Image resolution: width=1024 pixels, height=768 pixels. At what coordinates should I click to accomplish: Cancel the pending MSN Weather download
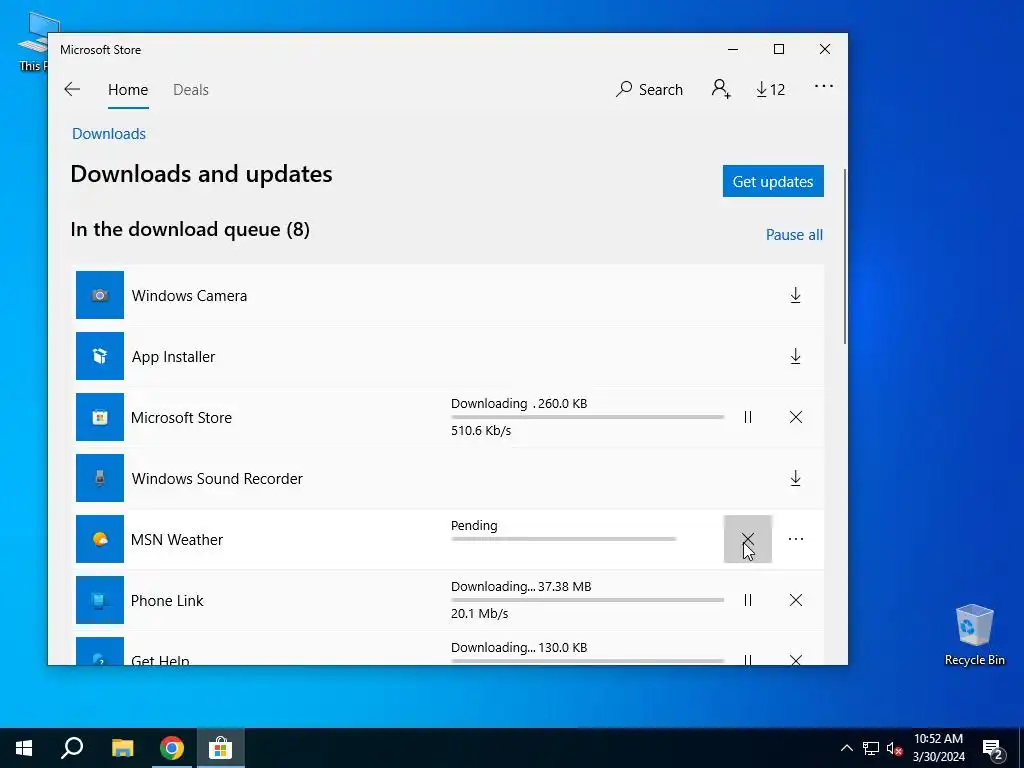(x=748, y=539)
